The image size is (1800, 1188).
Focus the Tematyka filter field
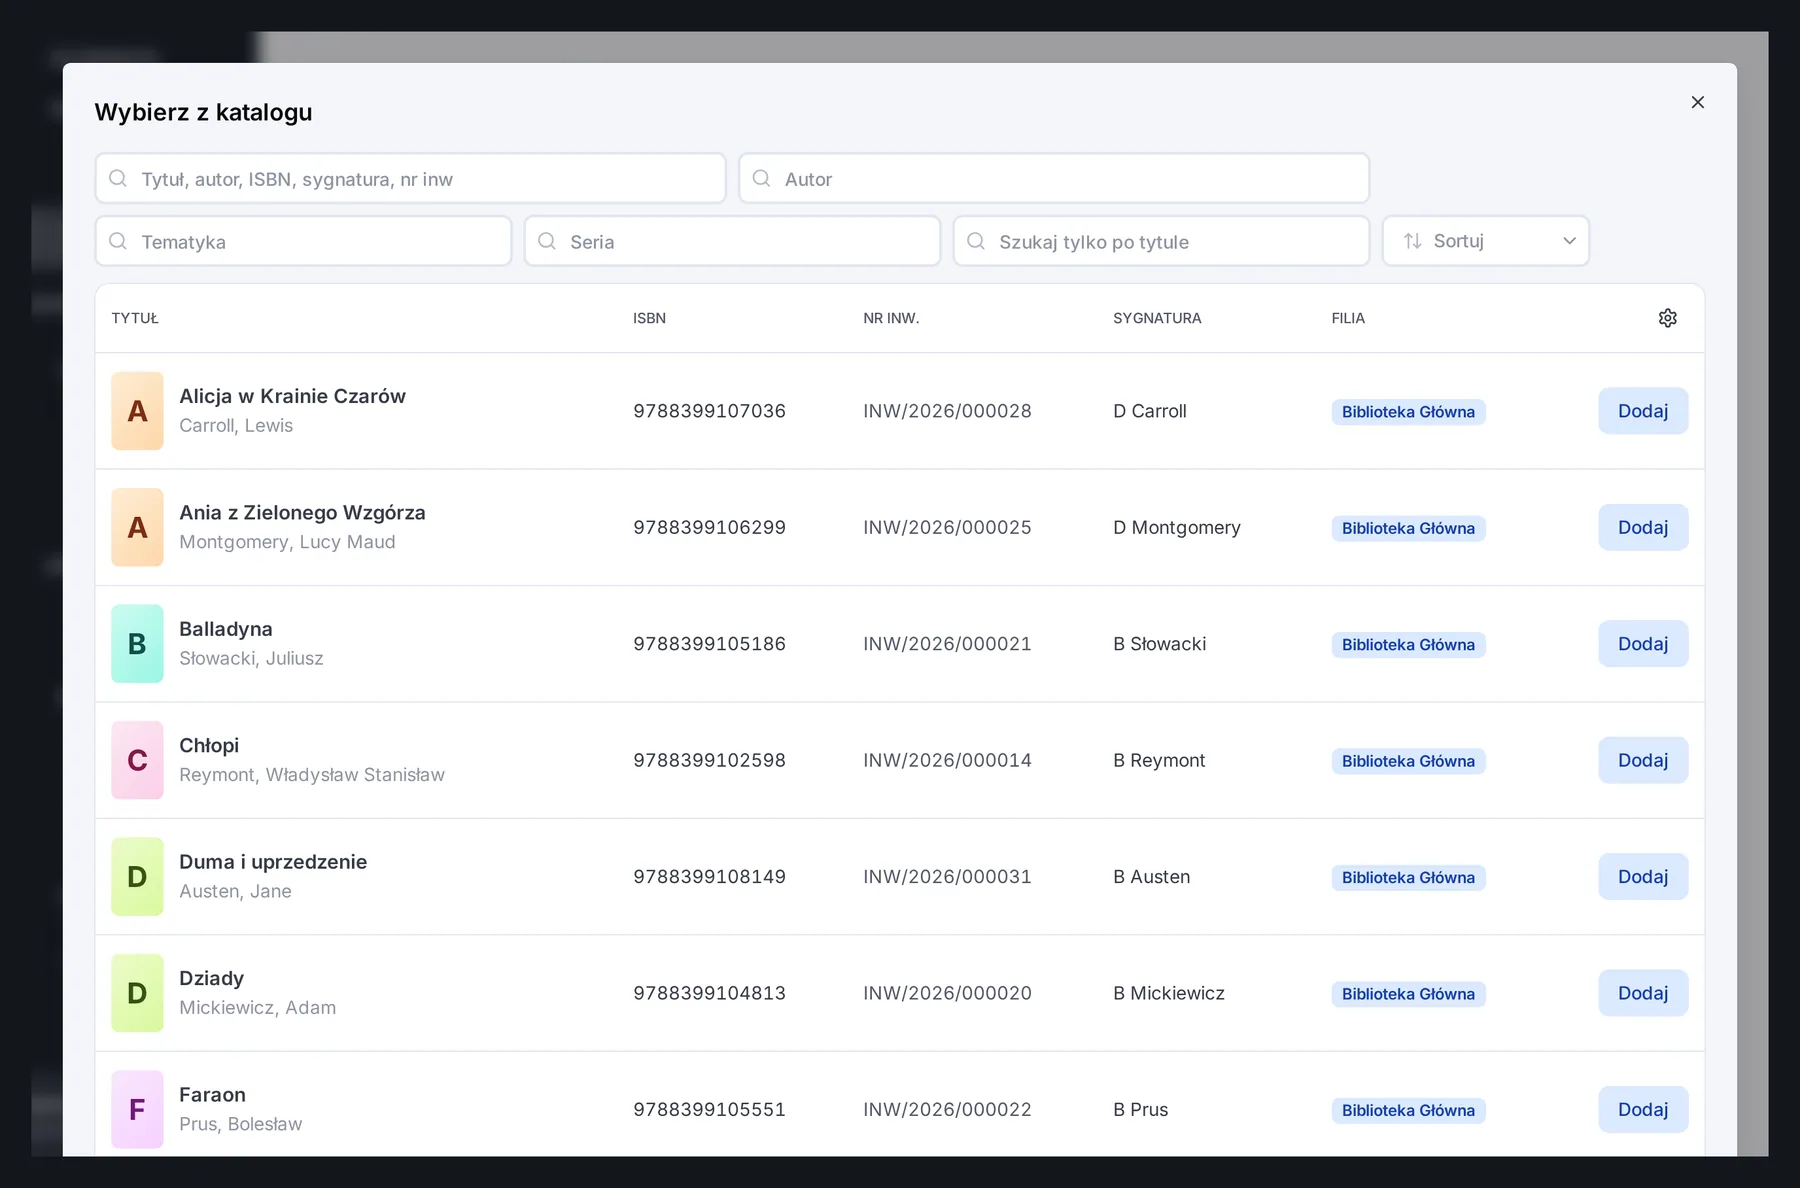[303, 242]
